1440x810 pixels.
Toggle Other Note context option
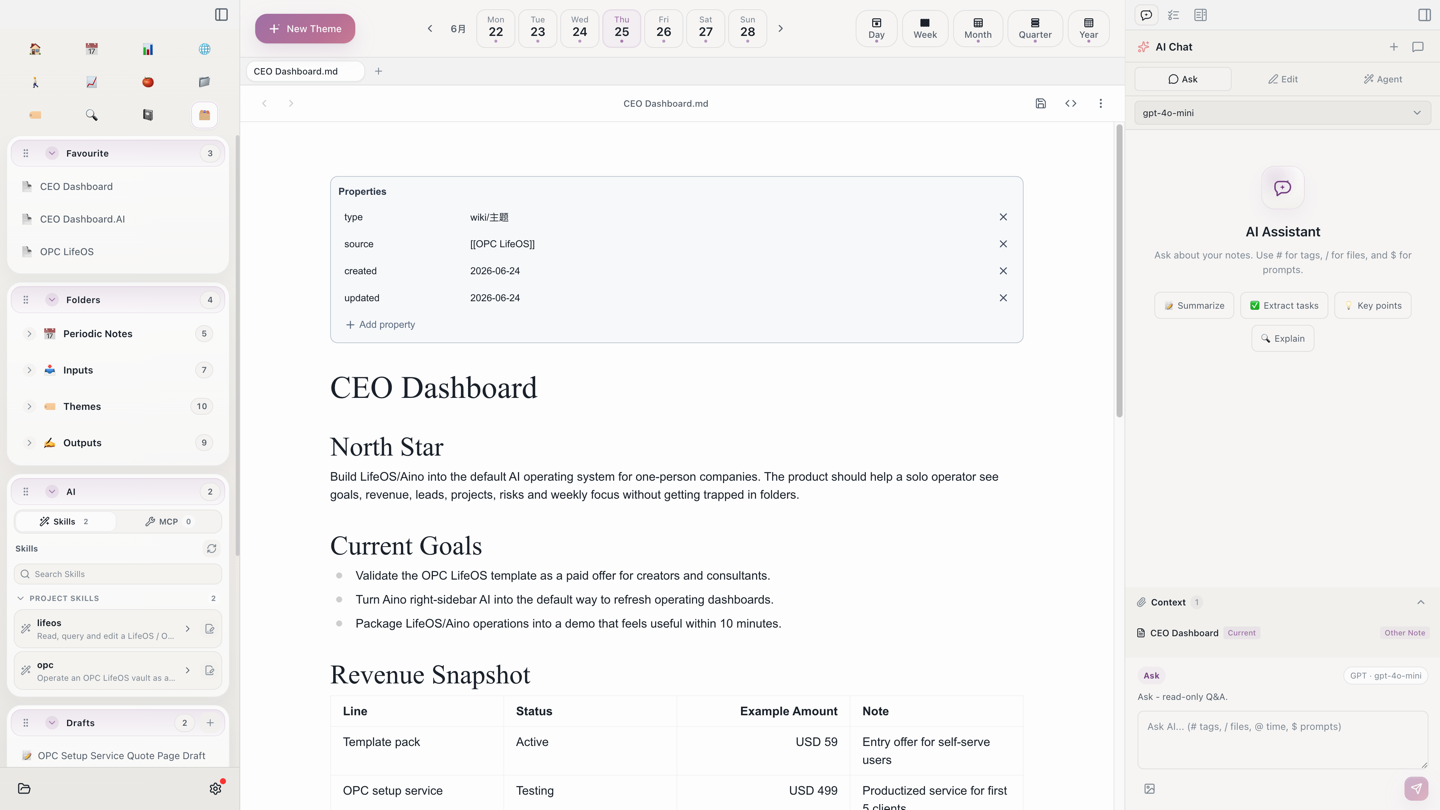click(1404, 633)
